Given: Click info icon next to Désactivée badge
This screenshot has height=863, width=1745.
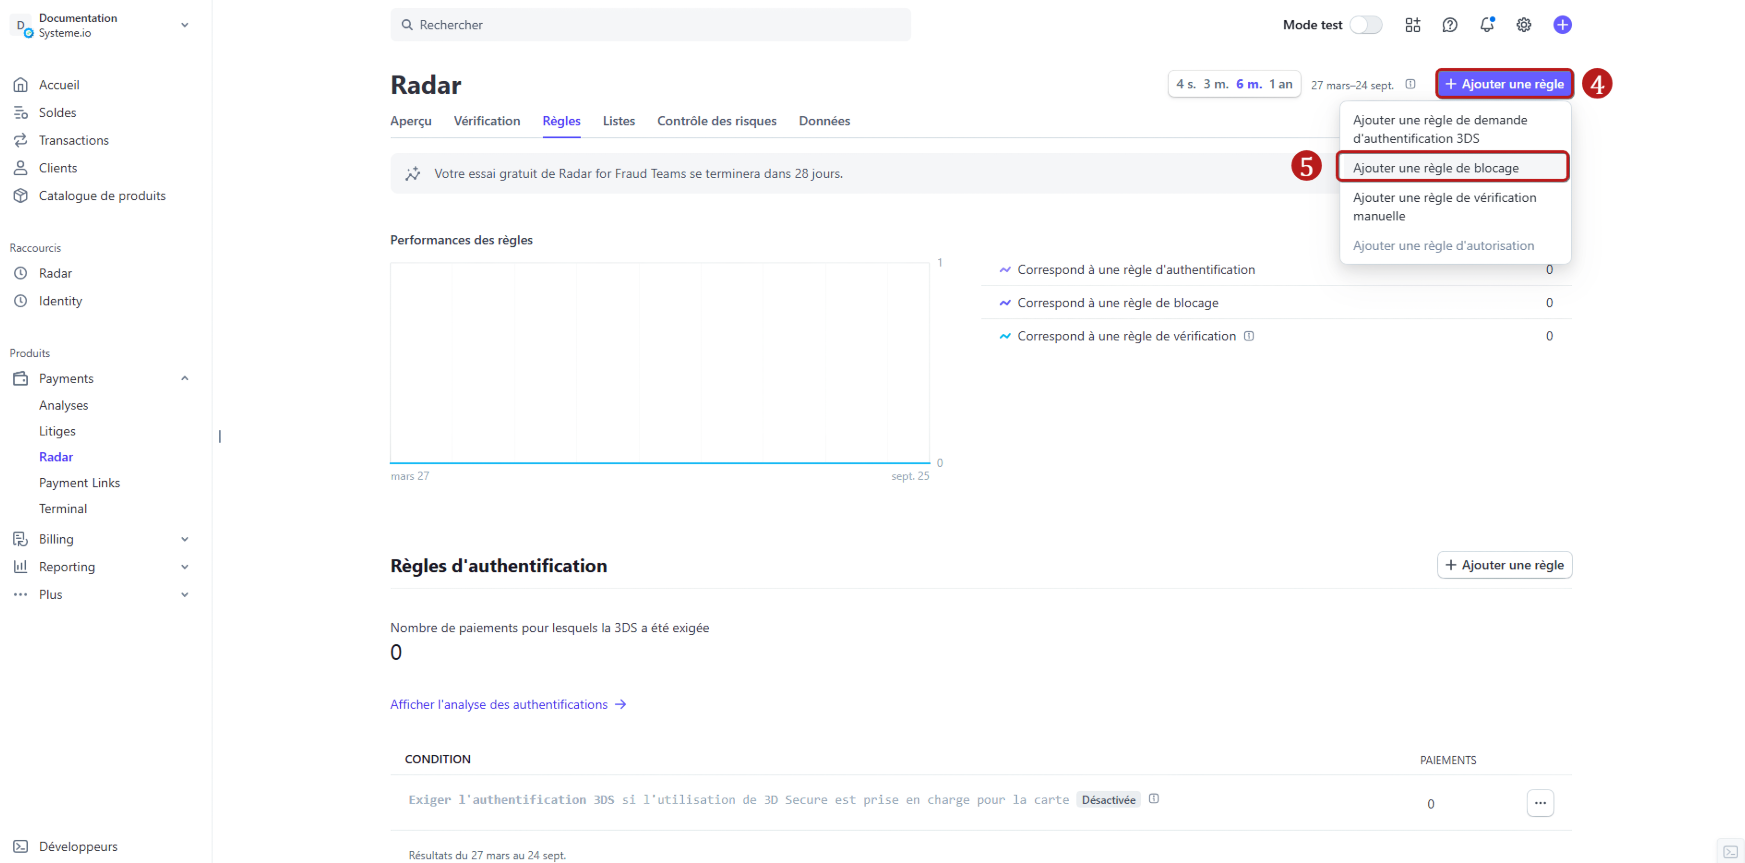Looking at the screenshot, I should [1153, 799].
